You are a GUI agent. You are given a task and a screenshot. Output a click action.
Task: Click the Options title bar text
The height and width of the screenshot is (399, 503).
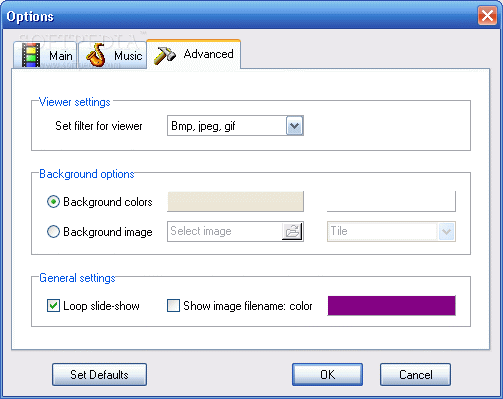(30, 17)
